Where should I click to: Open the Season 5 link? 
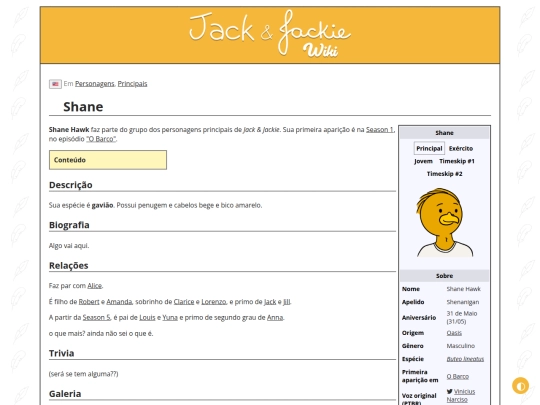pos(96,318)
